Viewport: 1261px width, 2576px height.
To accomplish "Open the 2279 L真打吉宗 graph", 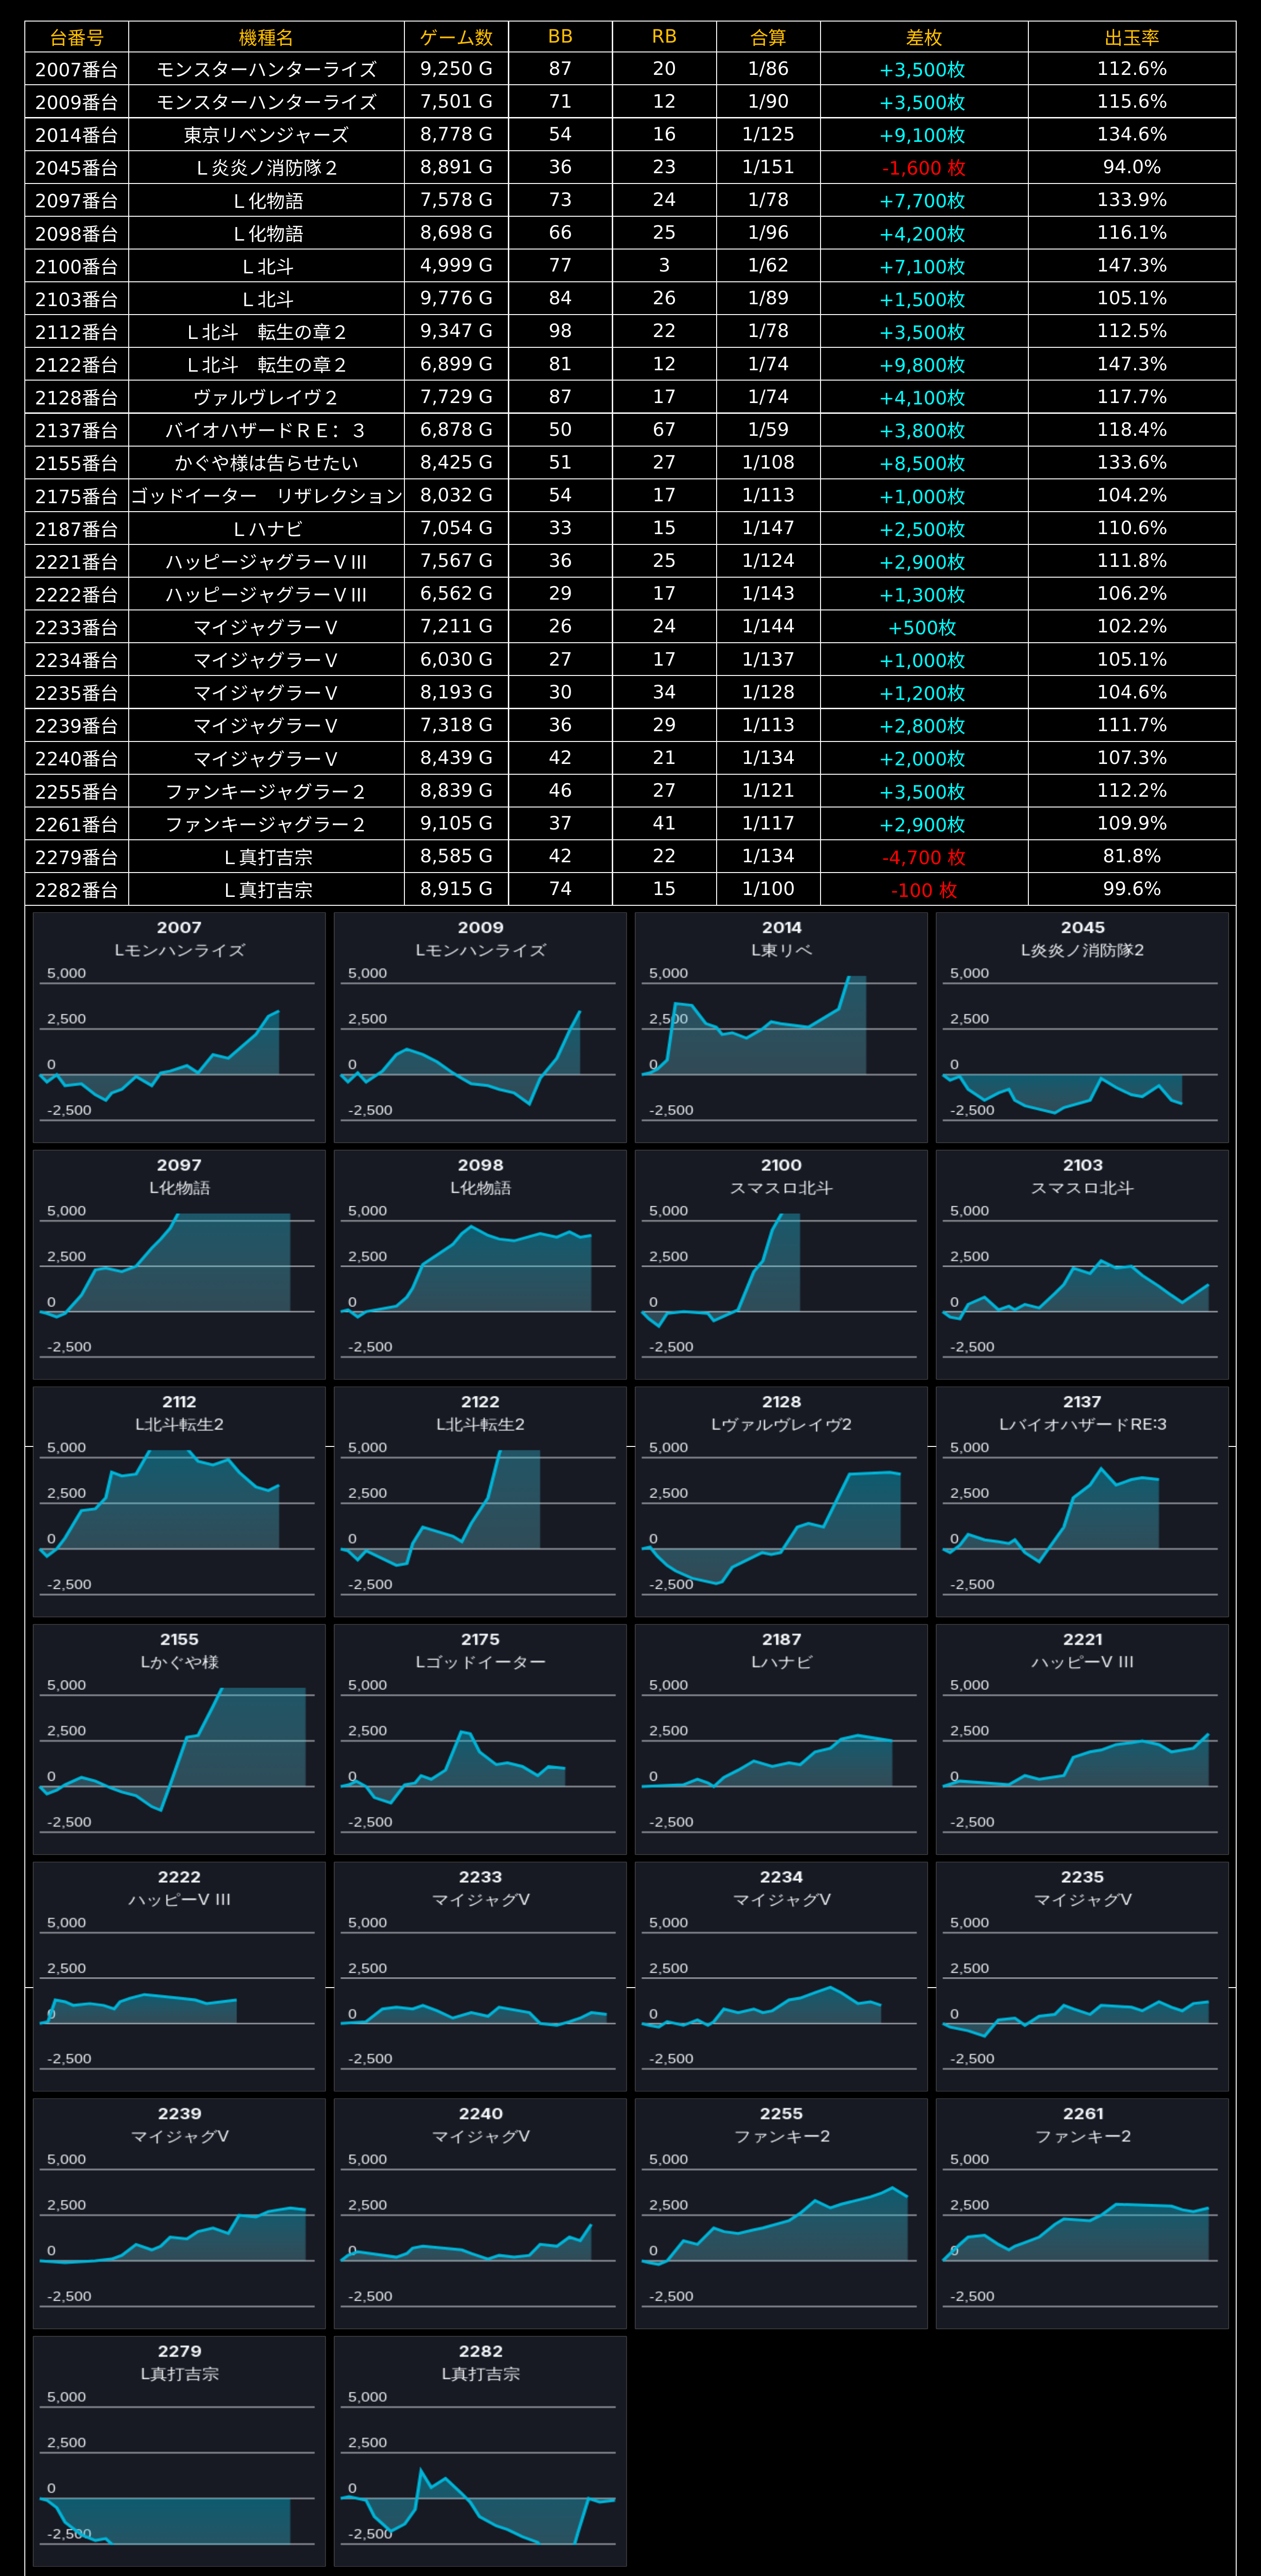I will pyautogui.click(x=179, y=2451).
